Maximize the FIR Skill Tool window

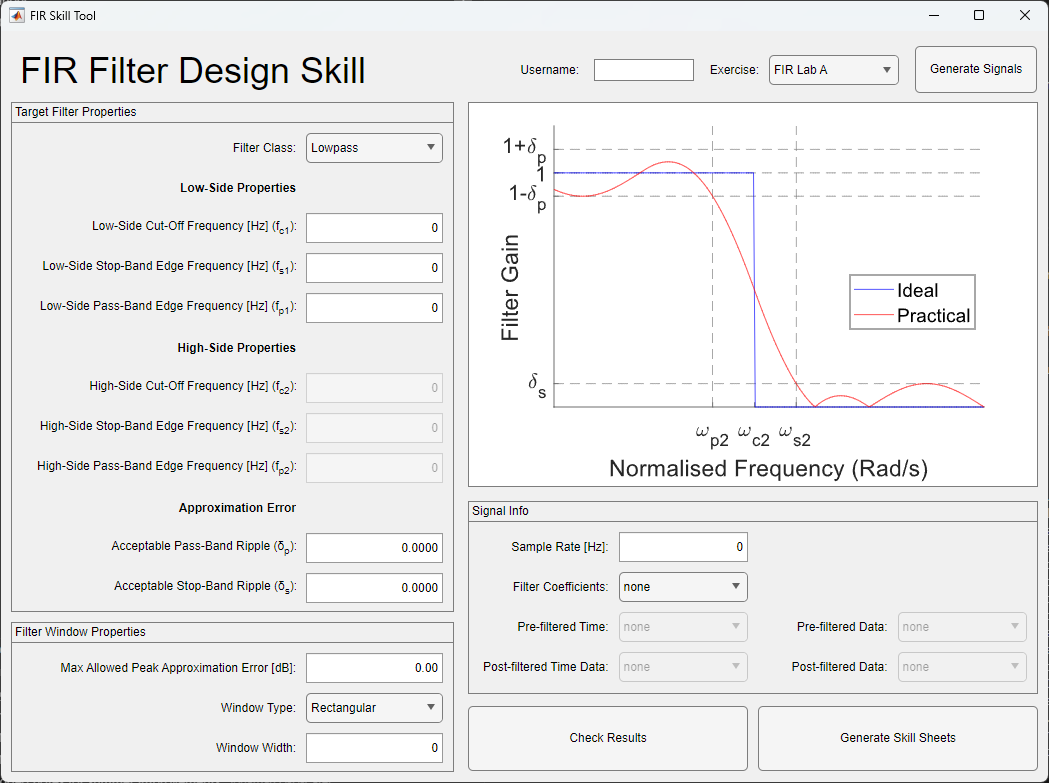979,15
